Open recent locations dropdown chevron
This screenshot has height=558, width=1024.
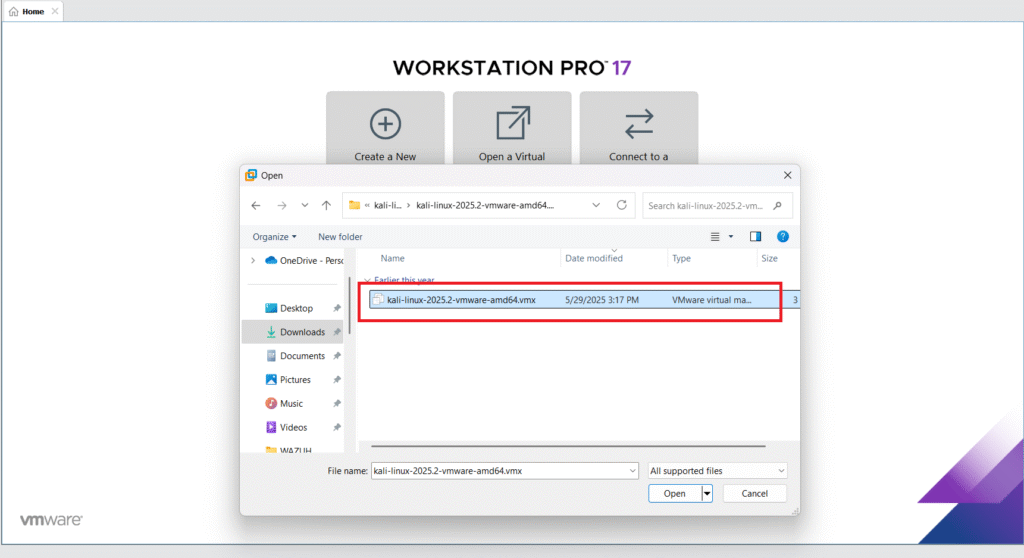pos(304,205)
